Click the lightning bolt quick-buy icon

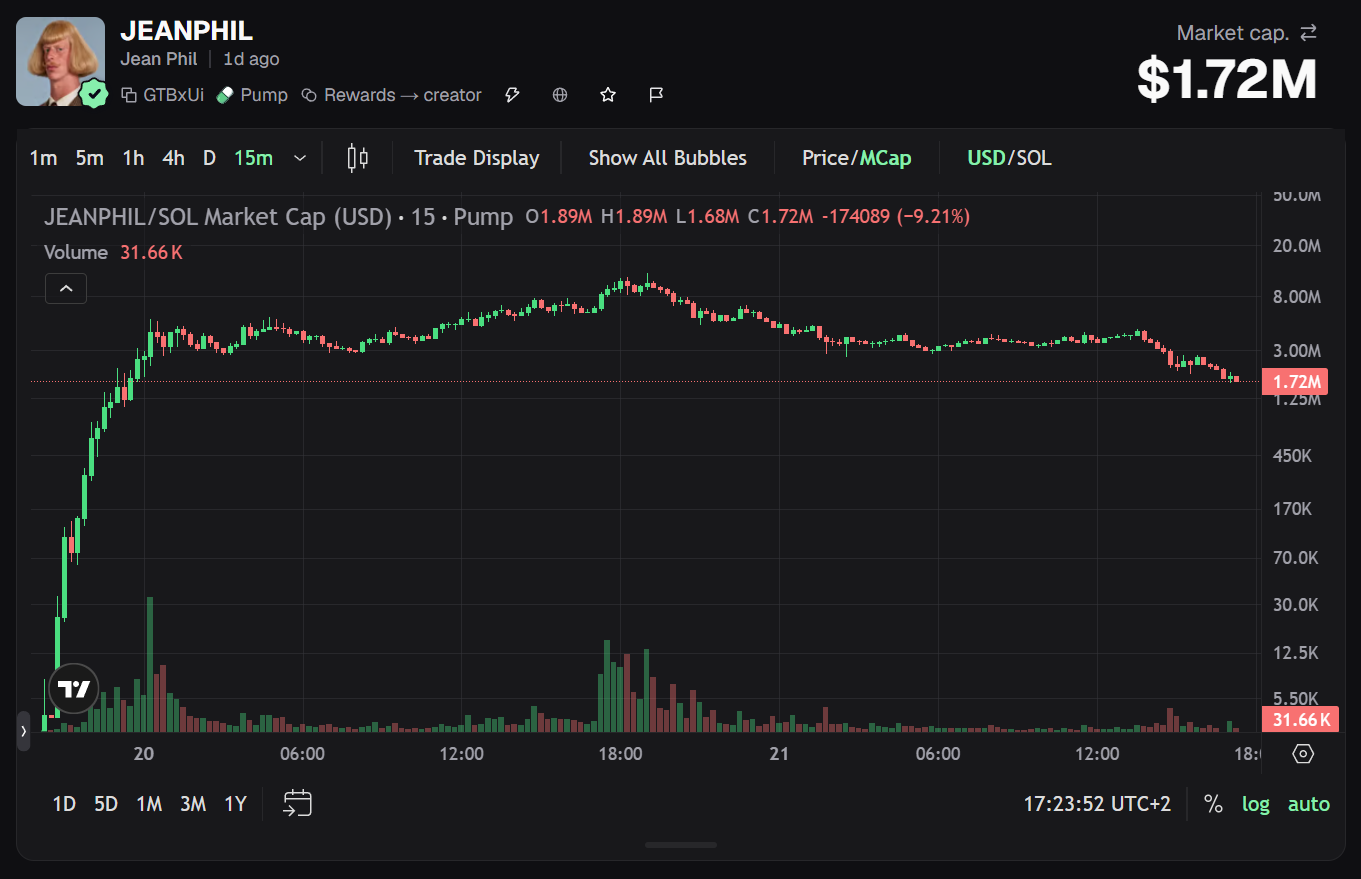512,95
